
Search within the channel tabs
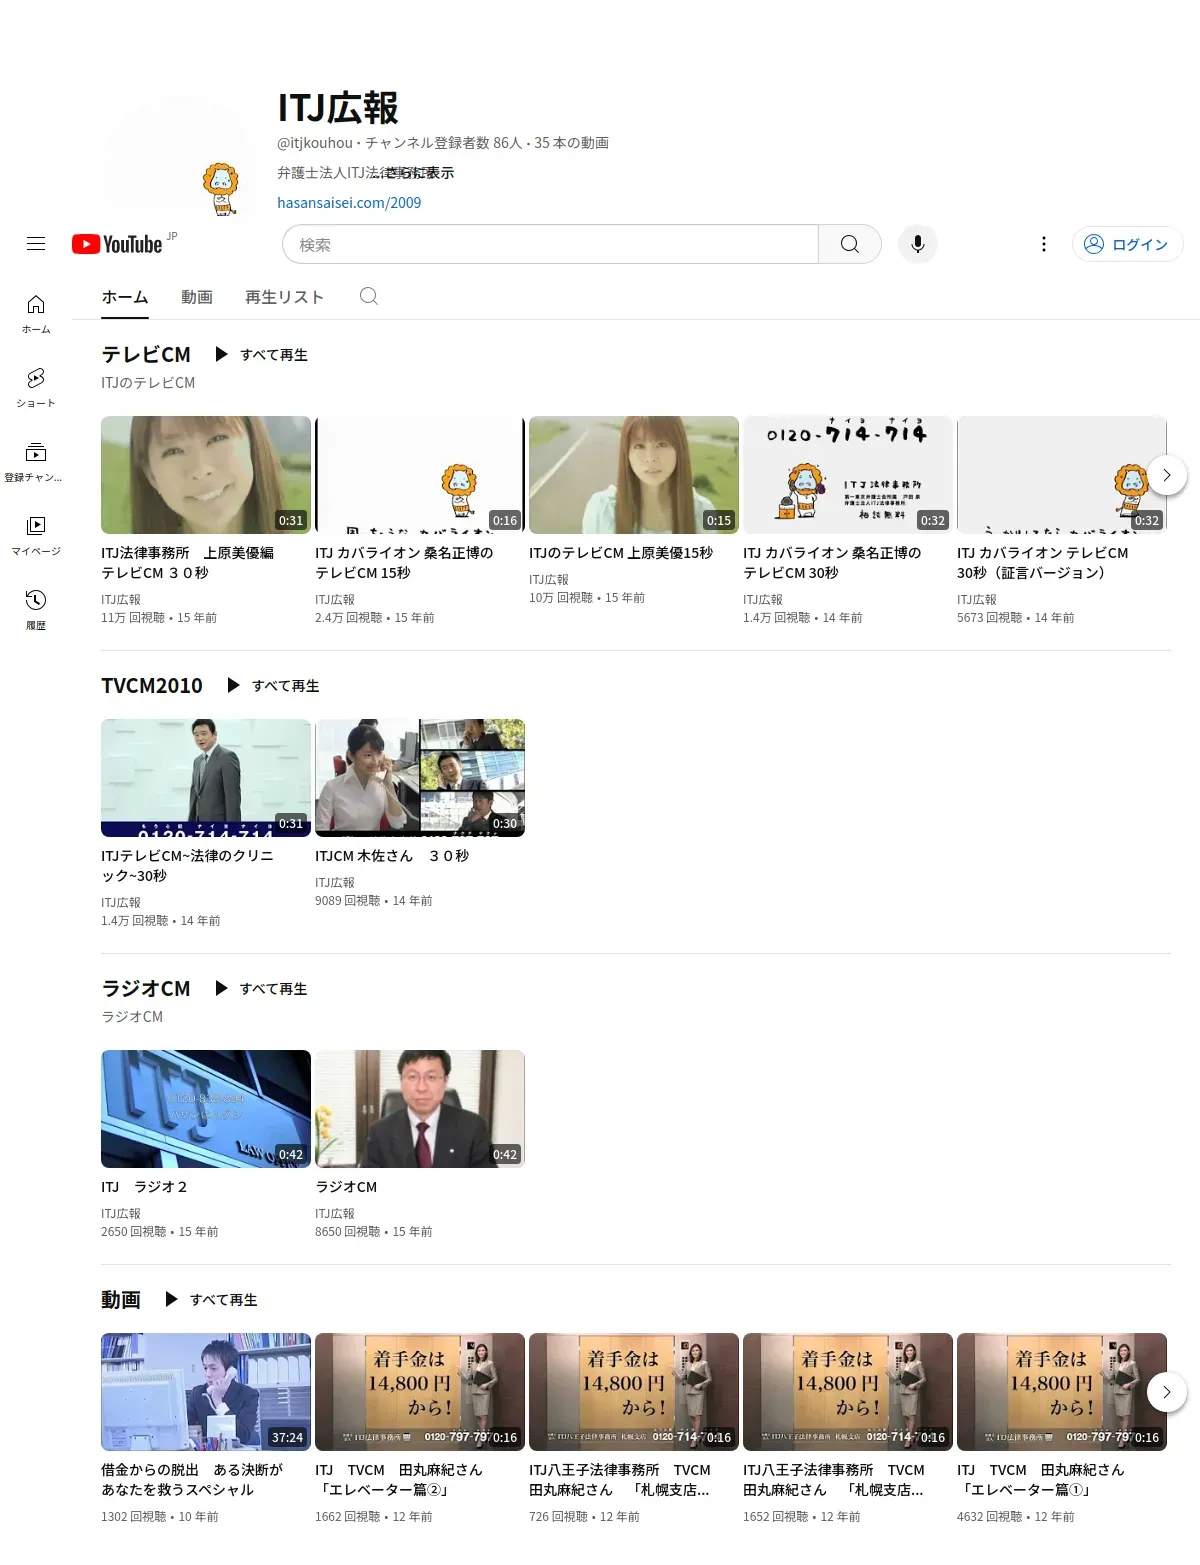click(x=369, y=297)
